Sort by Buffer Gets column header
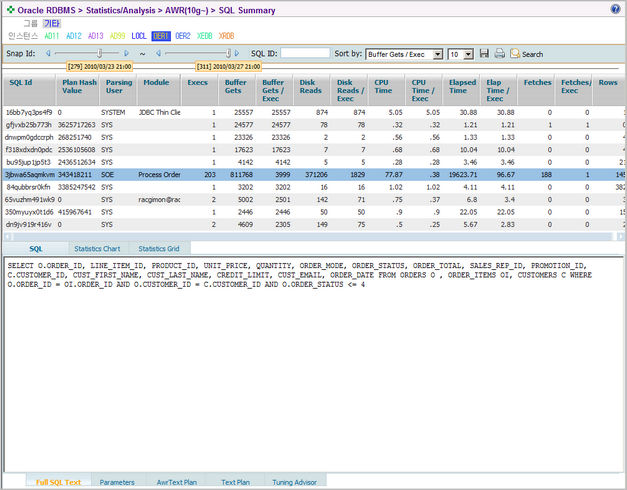This screenshot has width=627, height=490. point(237,90)
